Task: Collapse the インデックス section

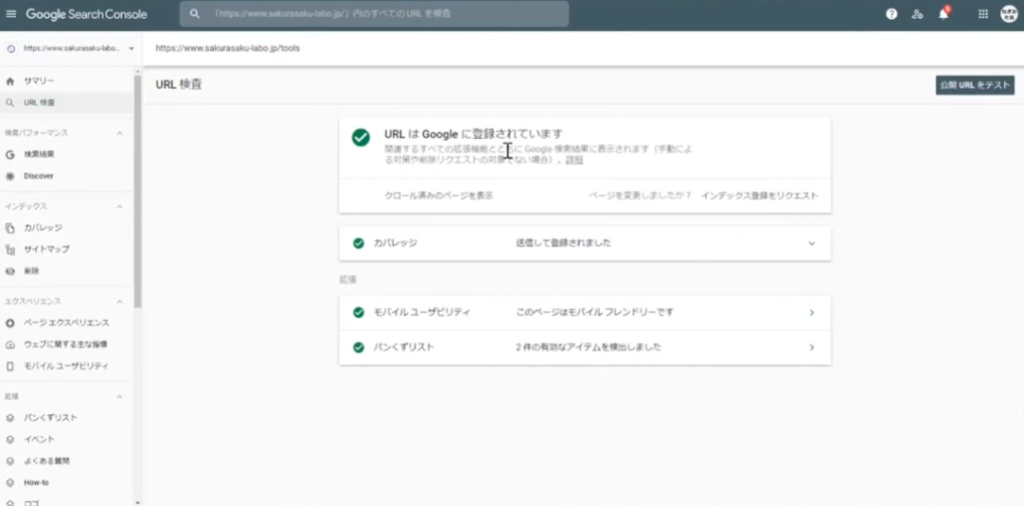Action: pyautogui.click(x=120, y=206)
